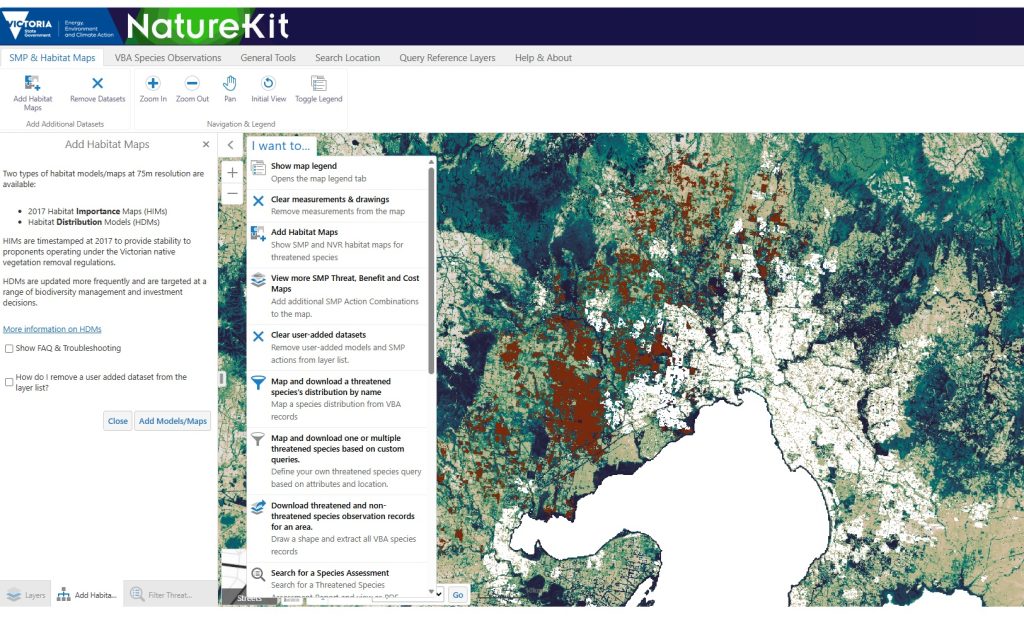Collapse the 'I want to...' menu
The width and height of the screenshot is (1024, 635).
pyautogui.click(x=281, y=146)
